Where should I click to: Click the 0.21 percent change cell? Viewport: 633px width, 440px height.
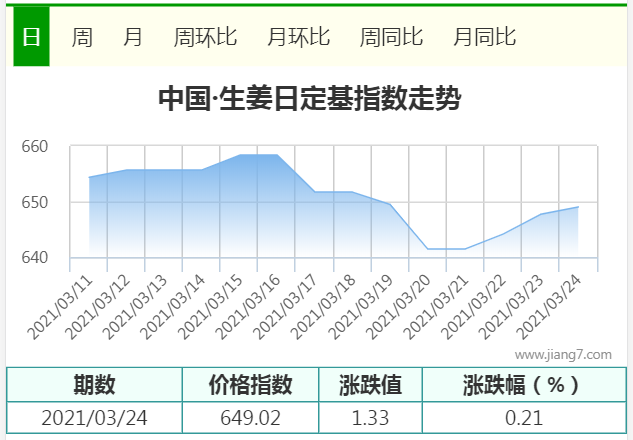(524, 418)
